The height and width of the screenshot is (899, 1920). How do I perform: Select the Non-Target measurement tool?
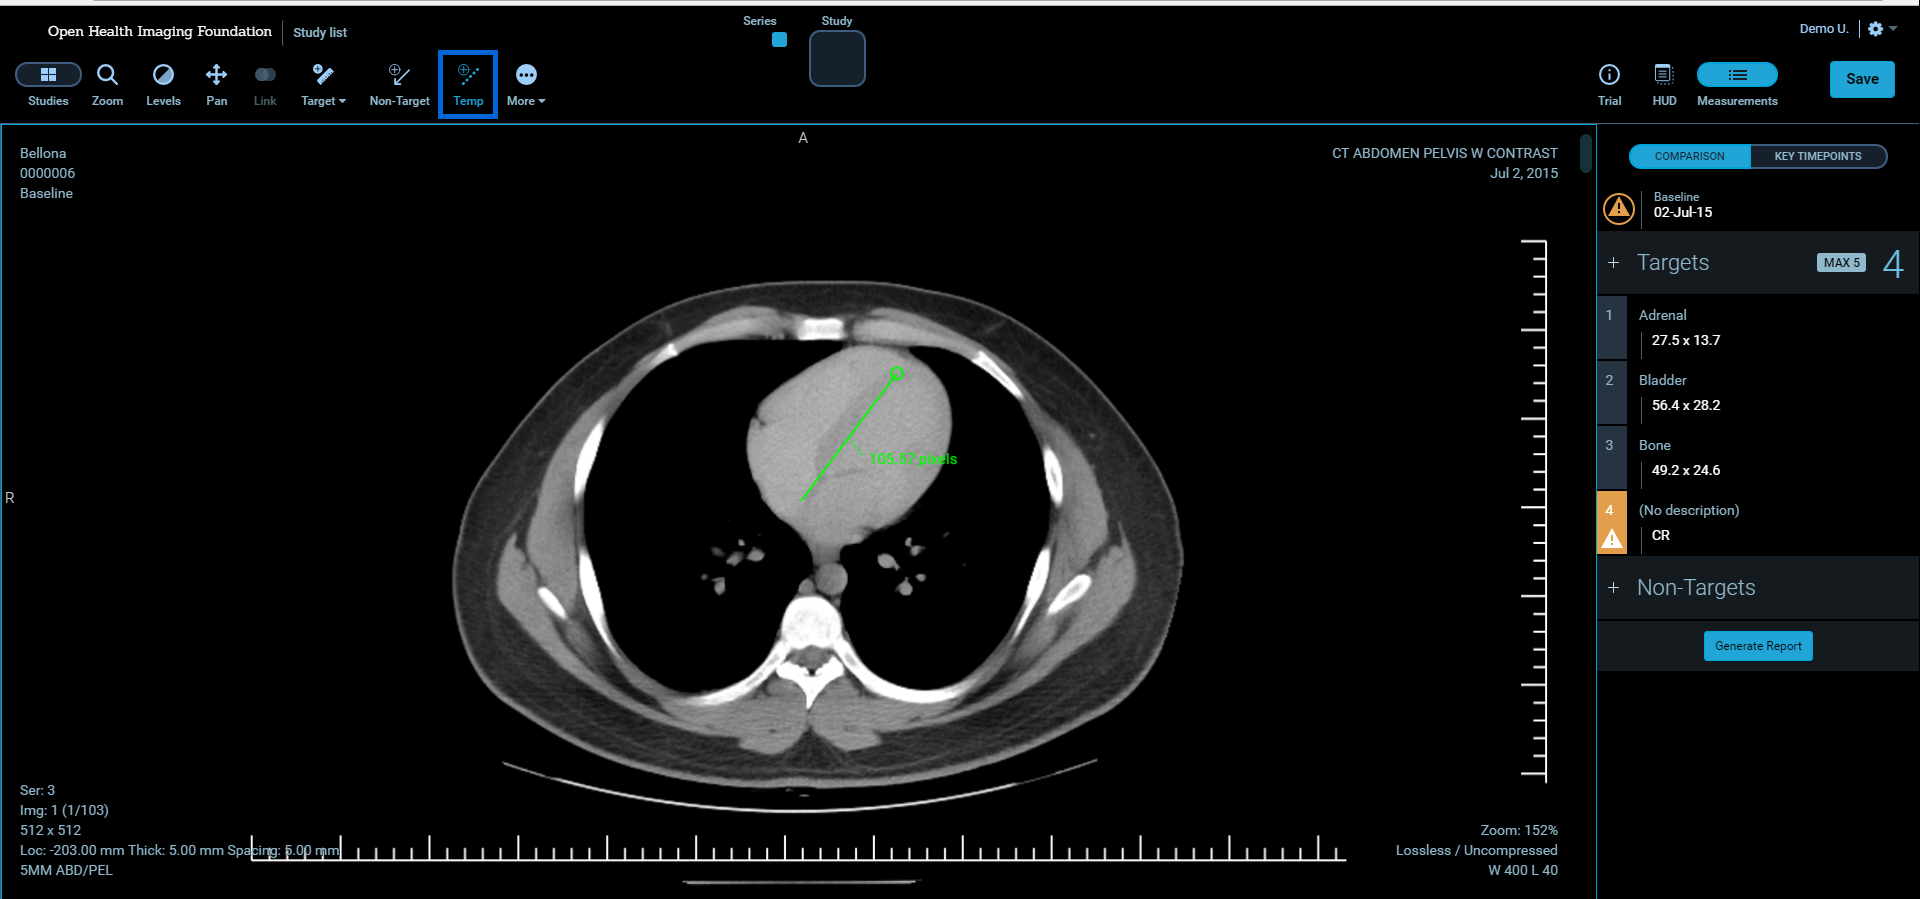click(399, 84)
